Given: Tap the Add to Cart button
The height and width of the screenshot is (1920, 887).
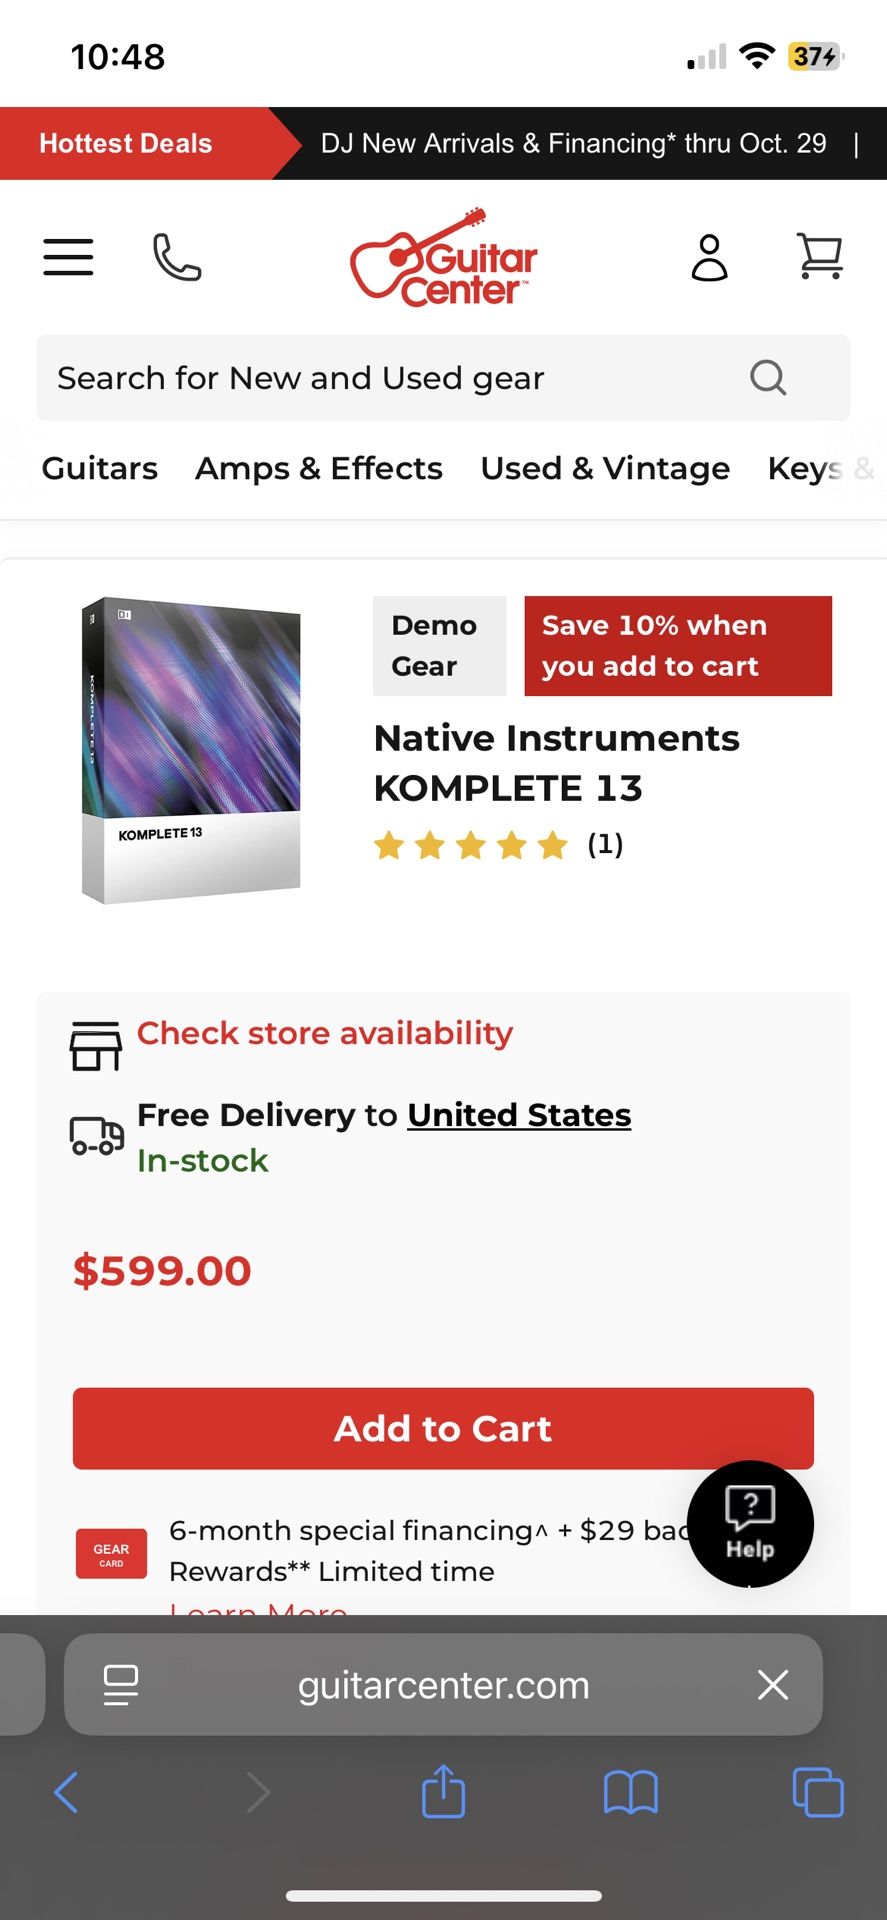Looking at the screenshot, I should (x=442, y=1429).
